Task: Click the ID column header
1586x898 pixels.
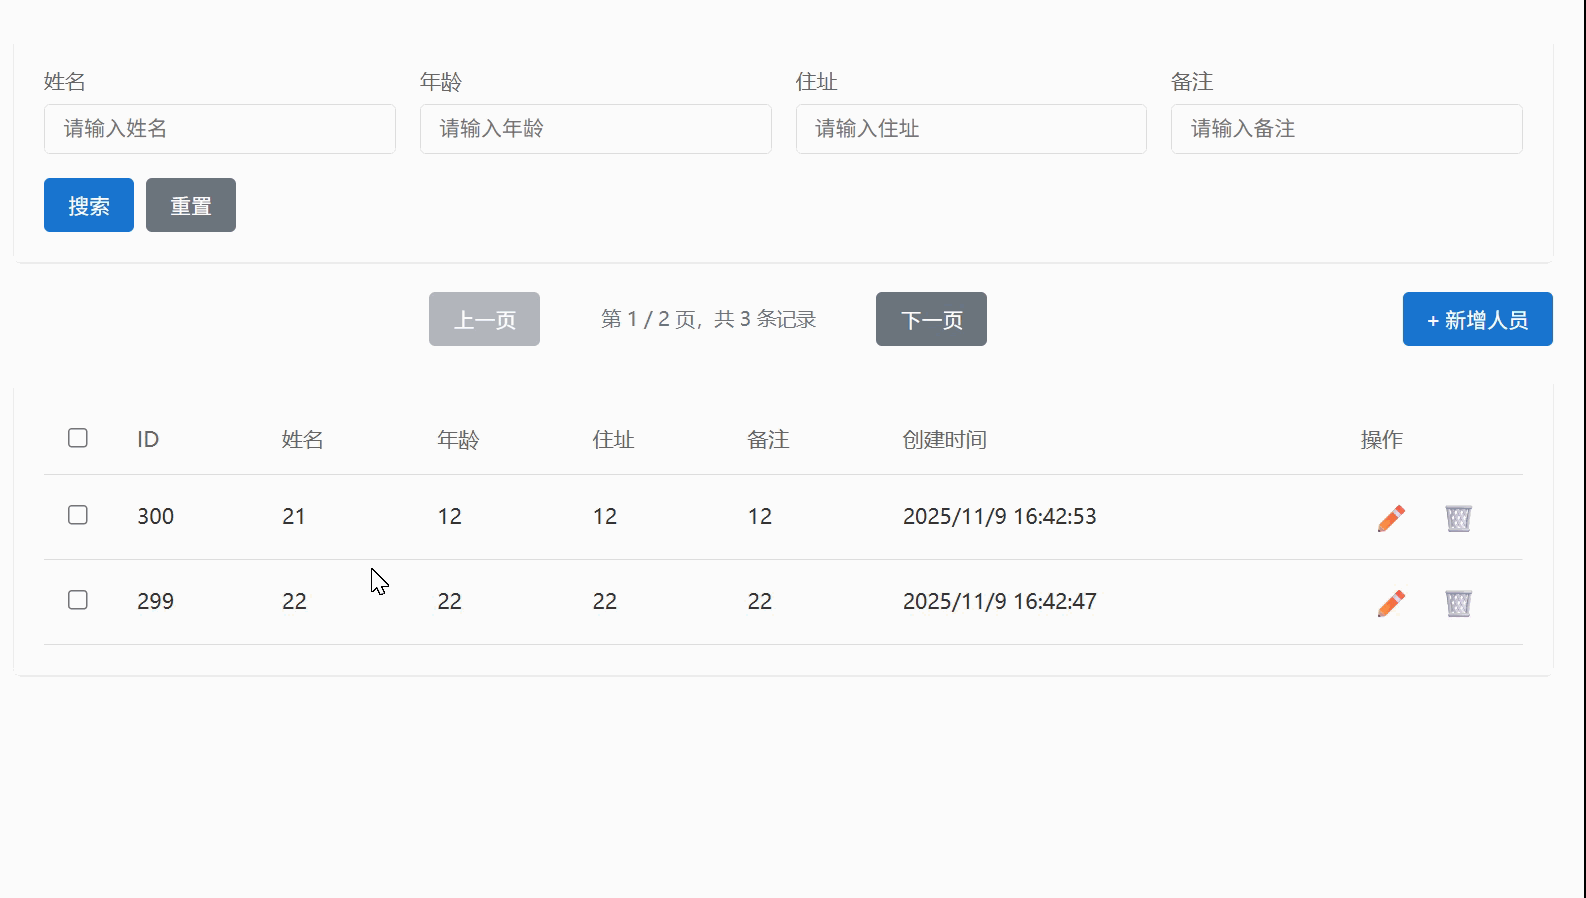Action: coord(148,440)
